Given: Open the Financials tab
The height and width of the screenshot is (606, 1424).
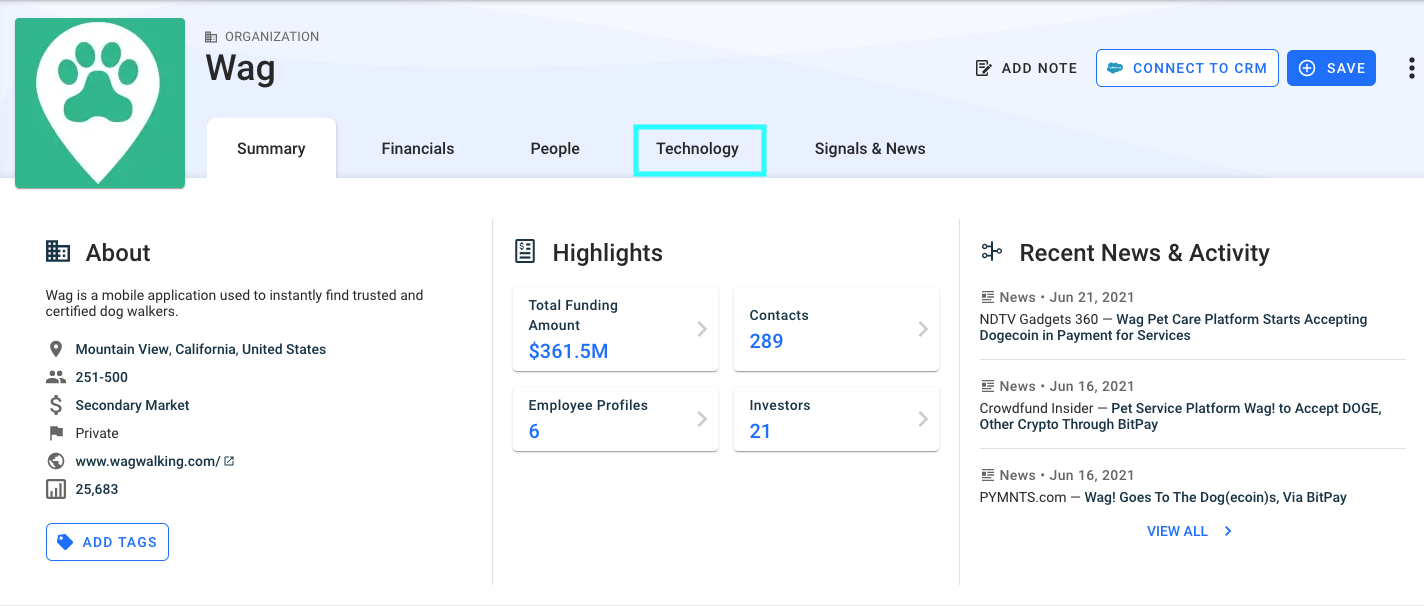Looking at the screenshot, I should [x=418, y=148].
